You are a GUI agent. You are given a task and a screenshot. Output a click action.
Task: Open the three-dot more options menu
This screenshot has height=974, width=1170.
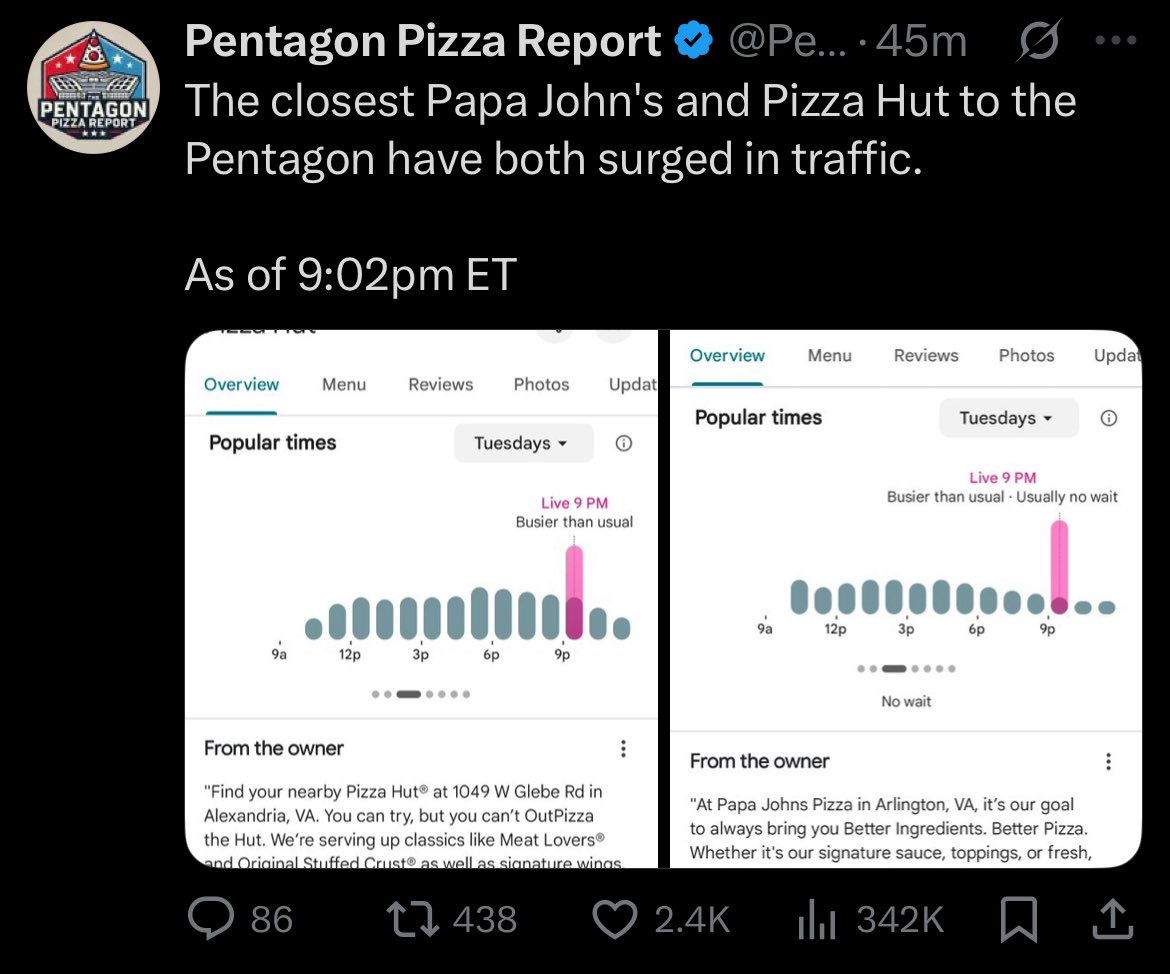[1116, 40]
